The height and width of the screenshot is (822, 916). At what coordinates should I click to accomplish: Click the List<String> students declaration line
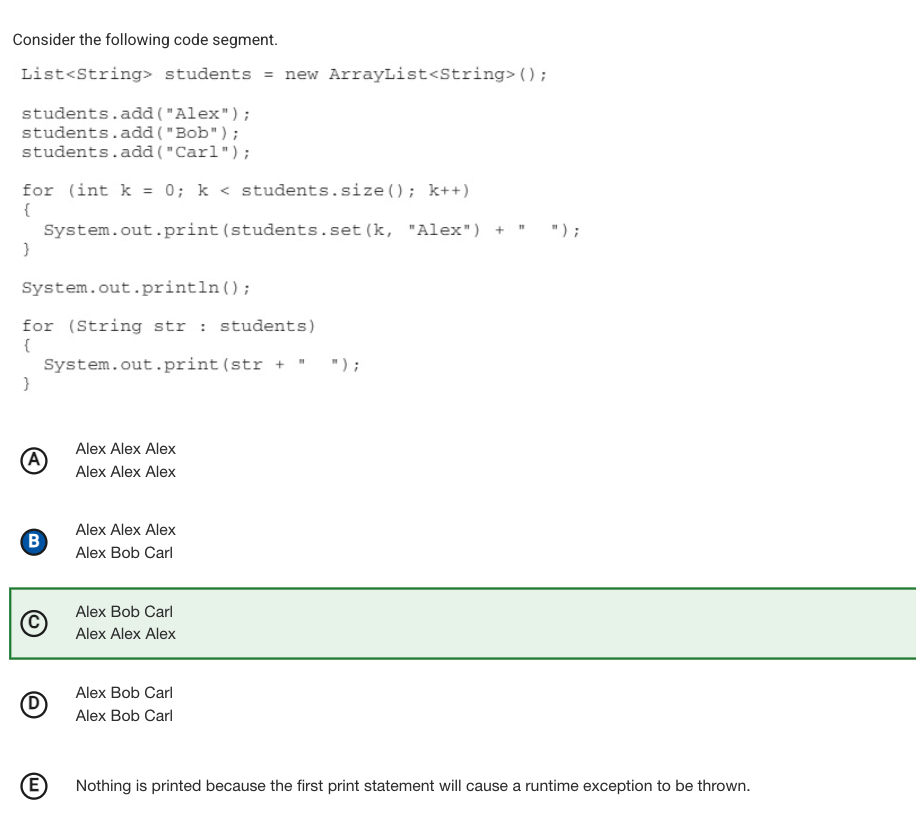click(x=284, y=75)
